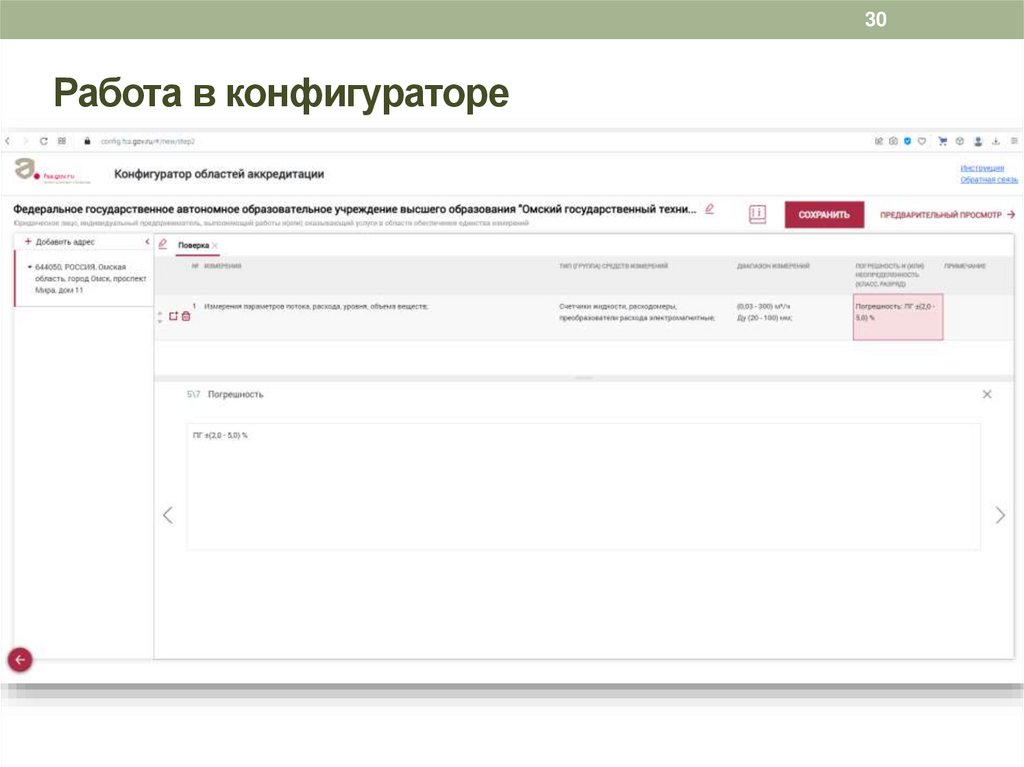The height and width of the screenshot is (767, 1024).
Task: Delete row 1 with the trash icon
Action: 185,314
